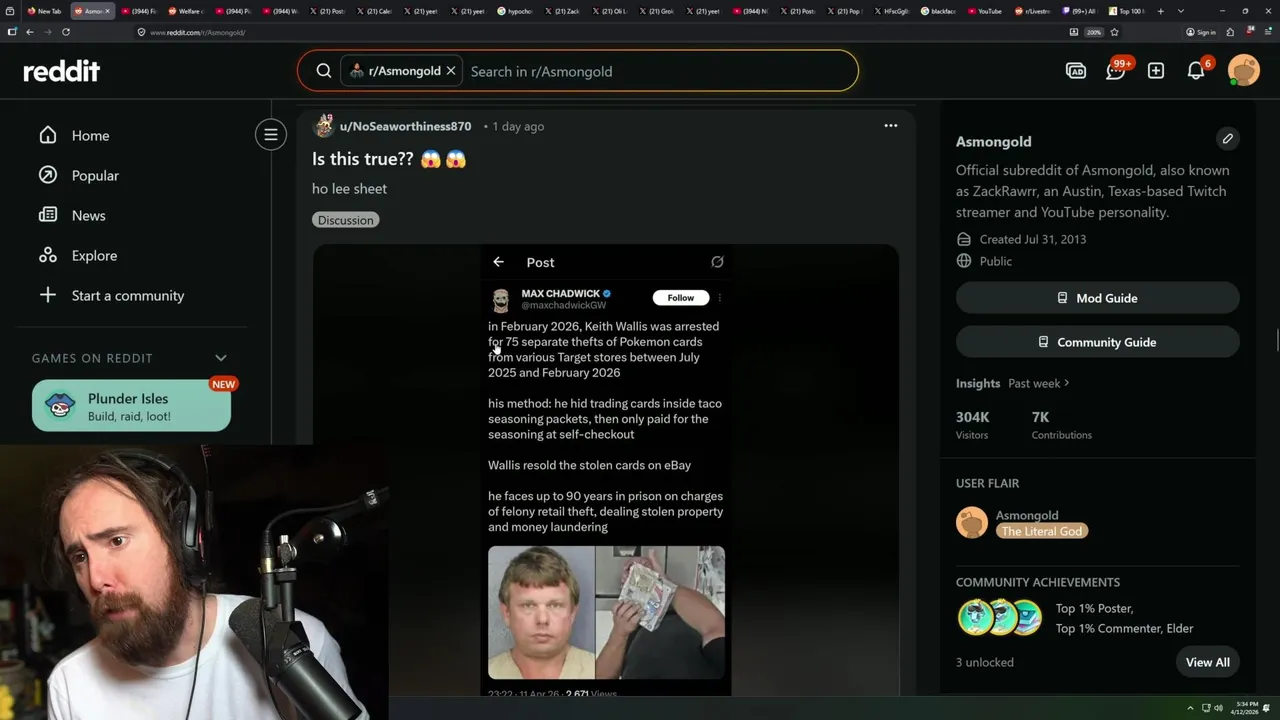Remove the r/Asmongold search filter
Image resolution: width=1280 pixels, height=720 pixels.
[451, 71]
